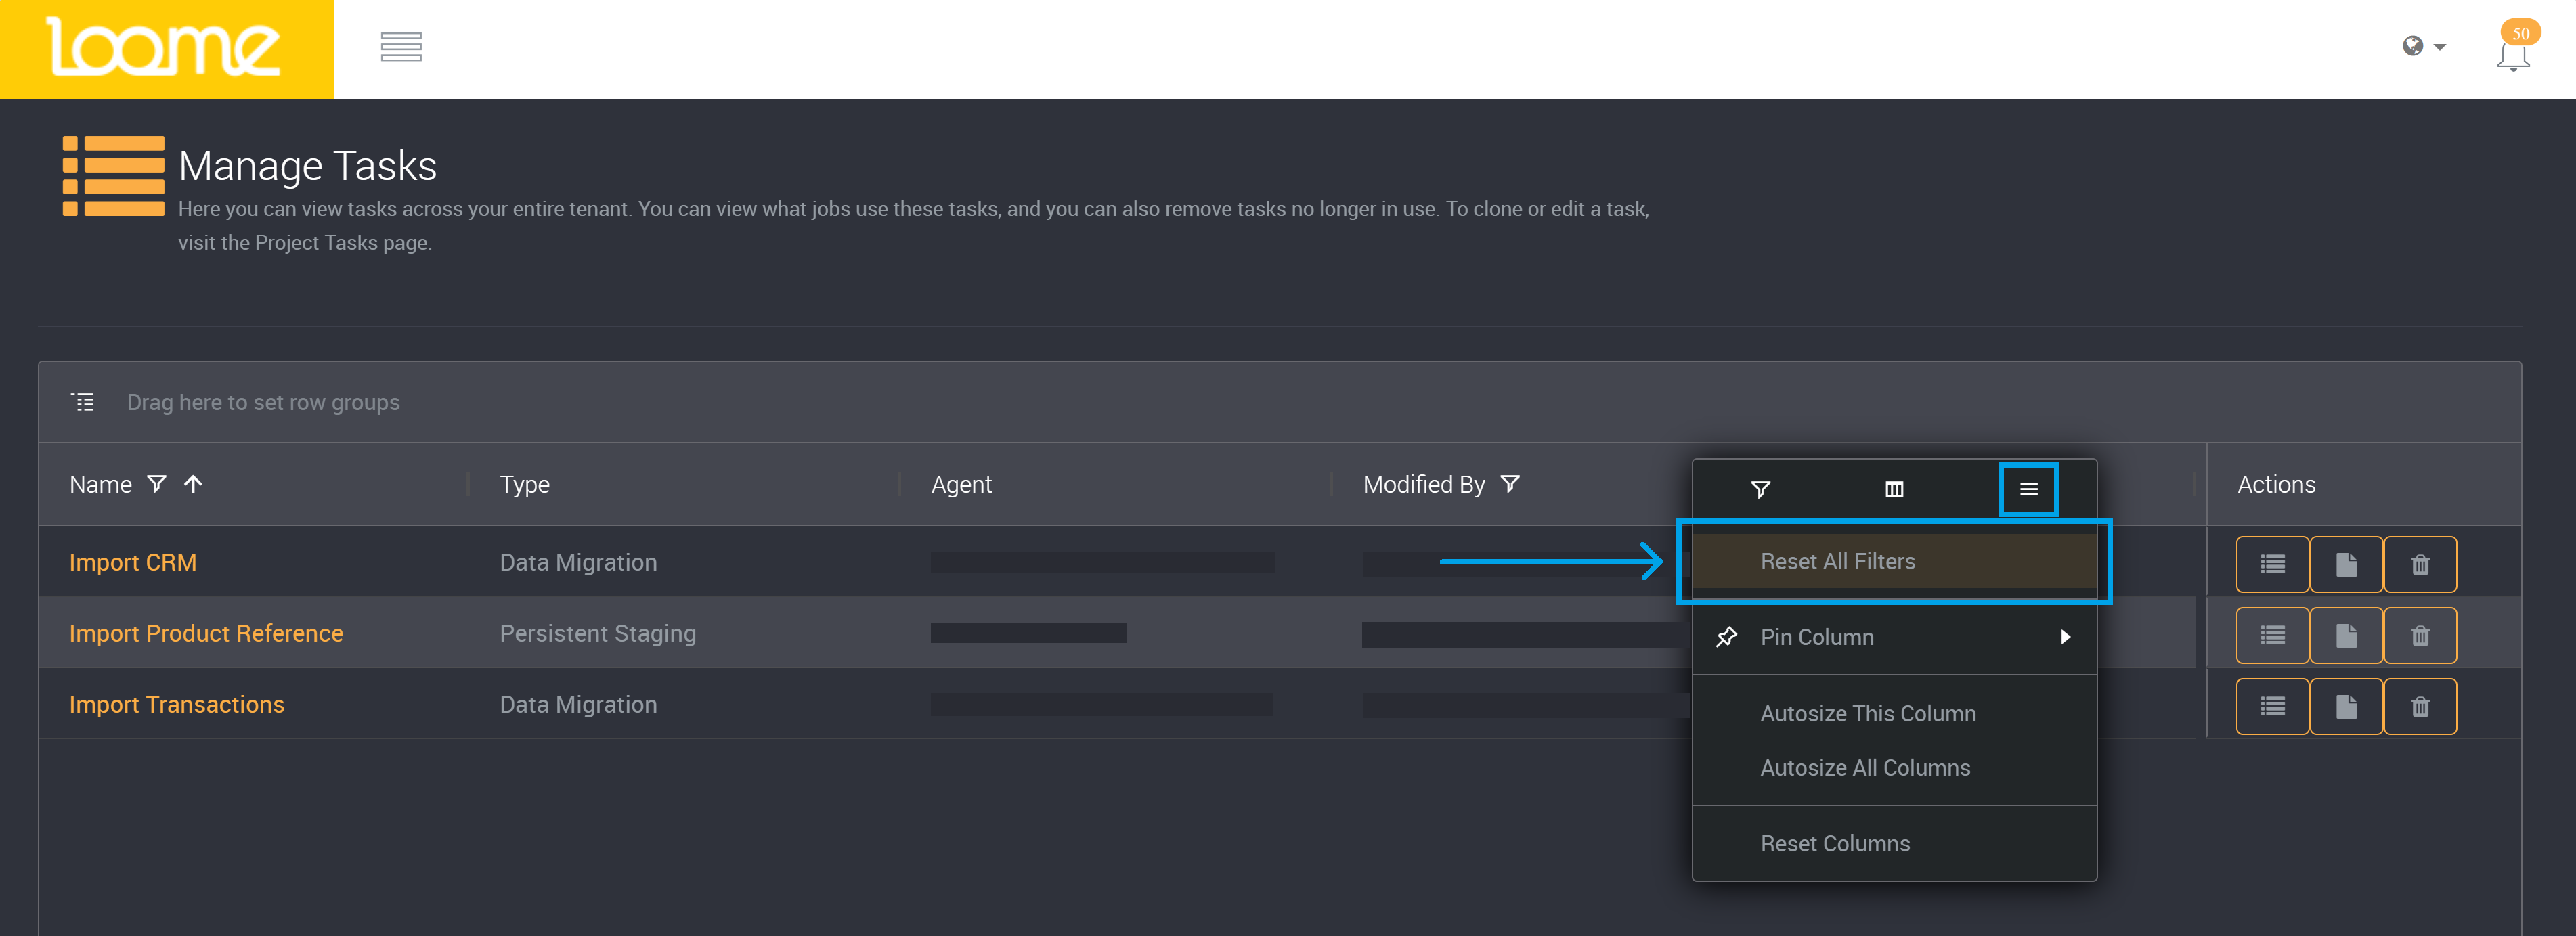Screen dimensions: 2576x936
Task: Delete the Import Product Reference task
Action: coord(2420,636)
